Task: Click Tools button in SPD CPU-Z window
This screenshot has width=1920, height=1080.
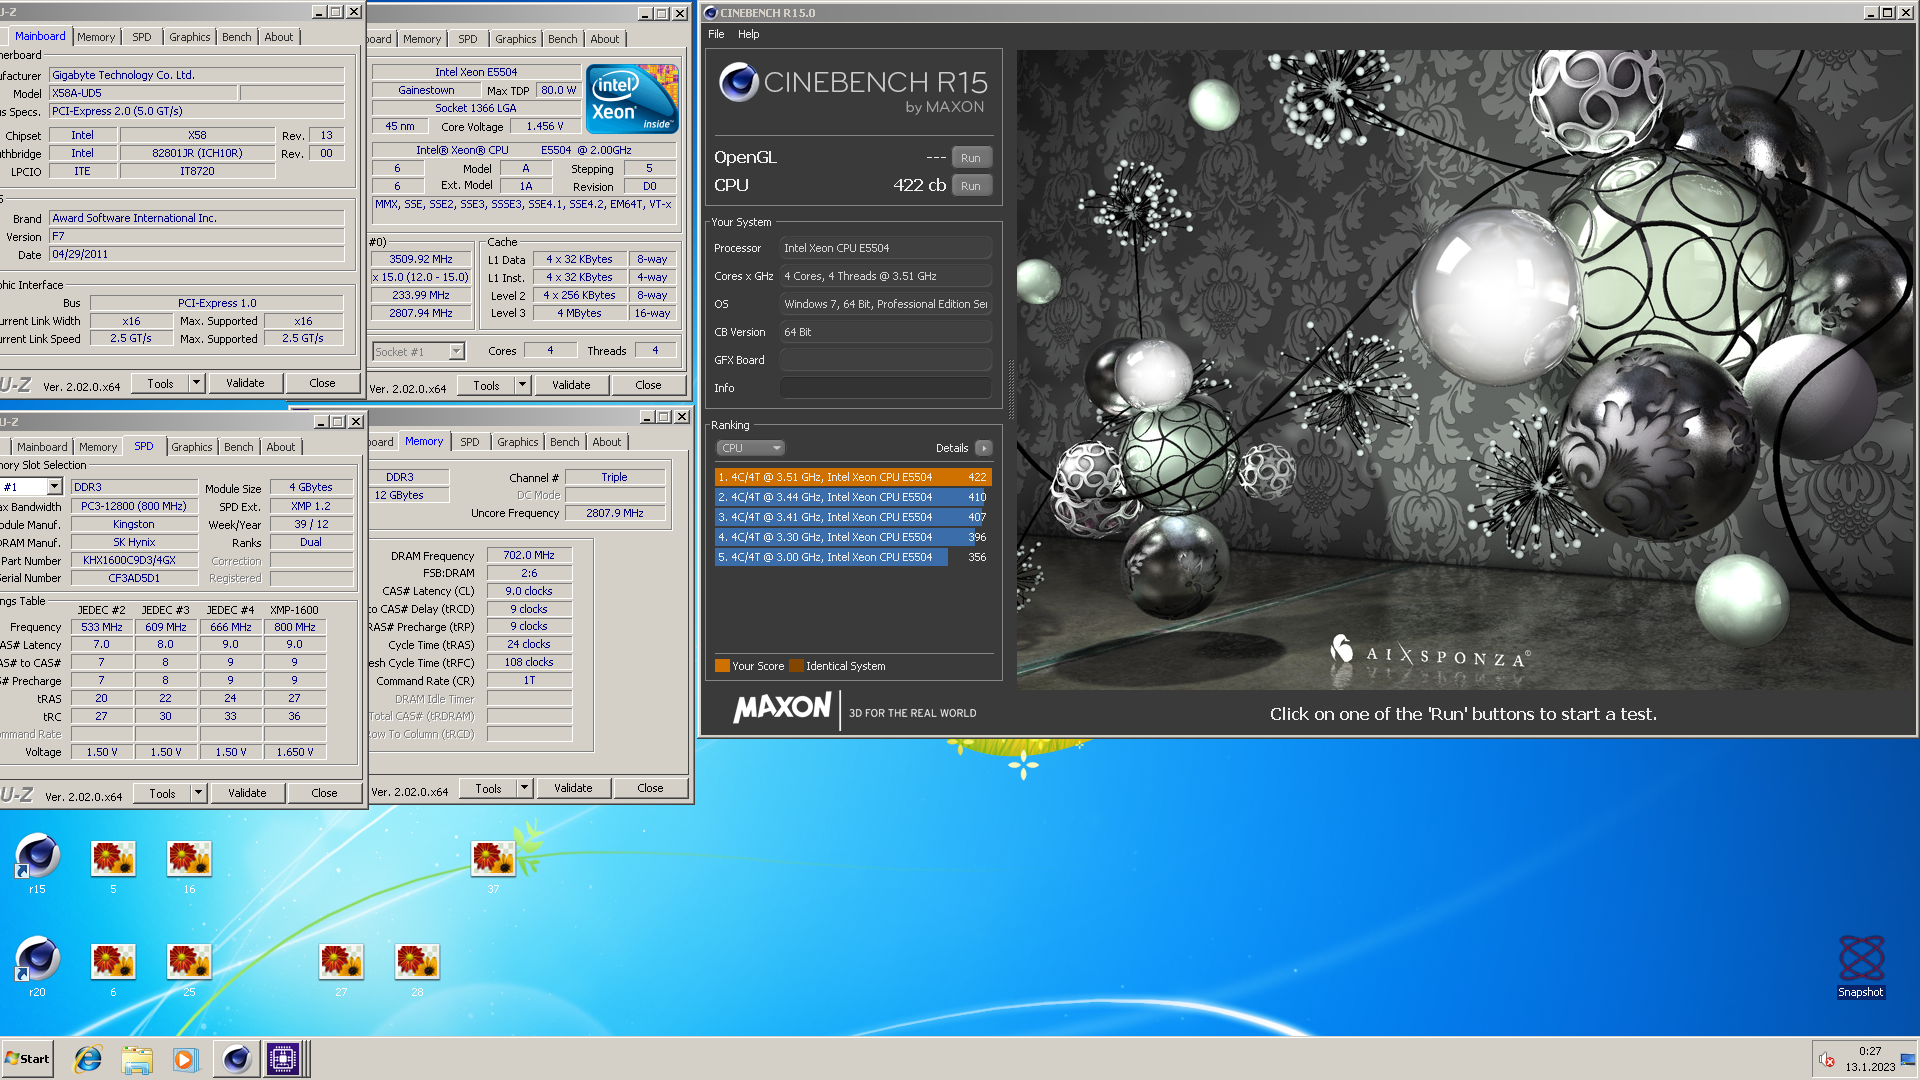Action: [x=162, y=793]
